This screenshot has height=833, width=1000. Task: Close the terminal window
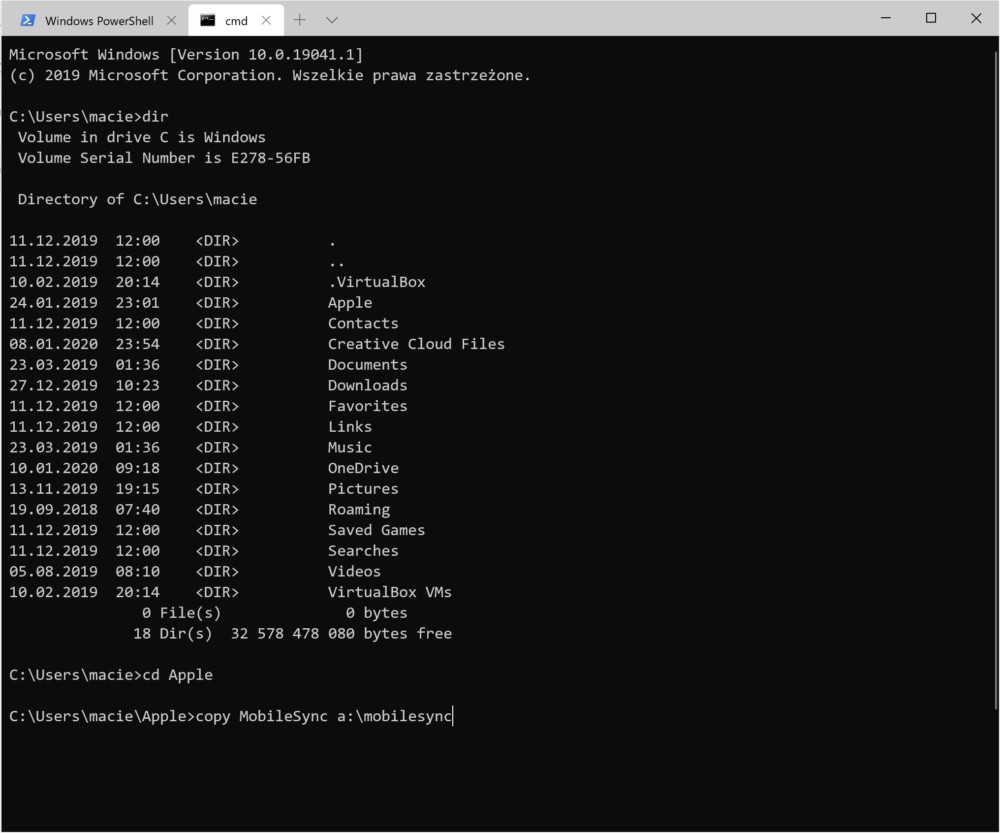pos(976,18)
